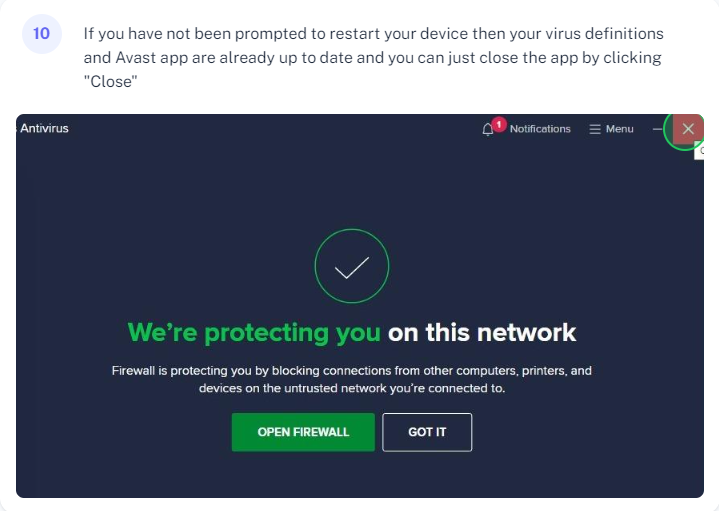Click the word "Close" in the instructions
Image resolution: width=719 pixels, height=511 pixels.
(111, 82)
